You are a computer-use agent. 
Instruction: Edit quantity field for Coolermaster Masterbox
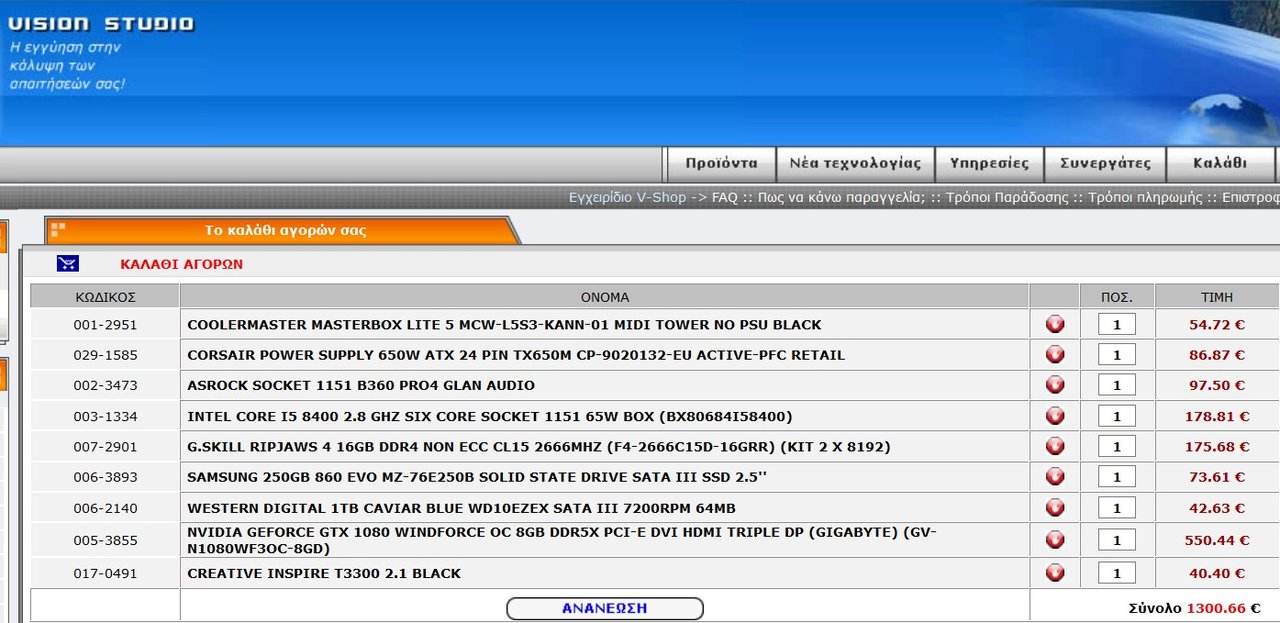pyautogui.click(x=1117, y=324)
